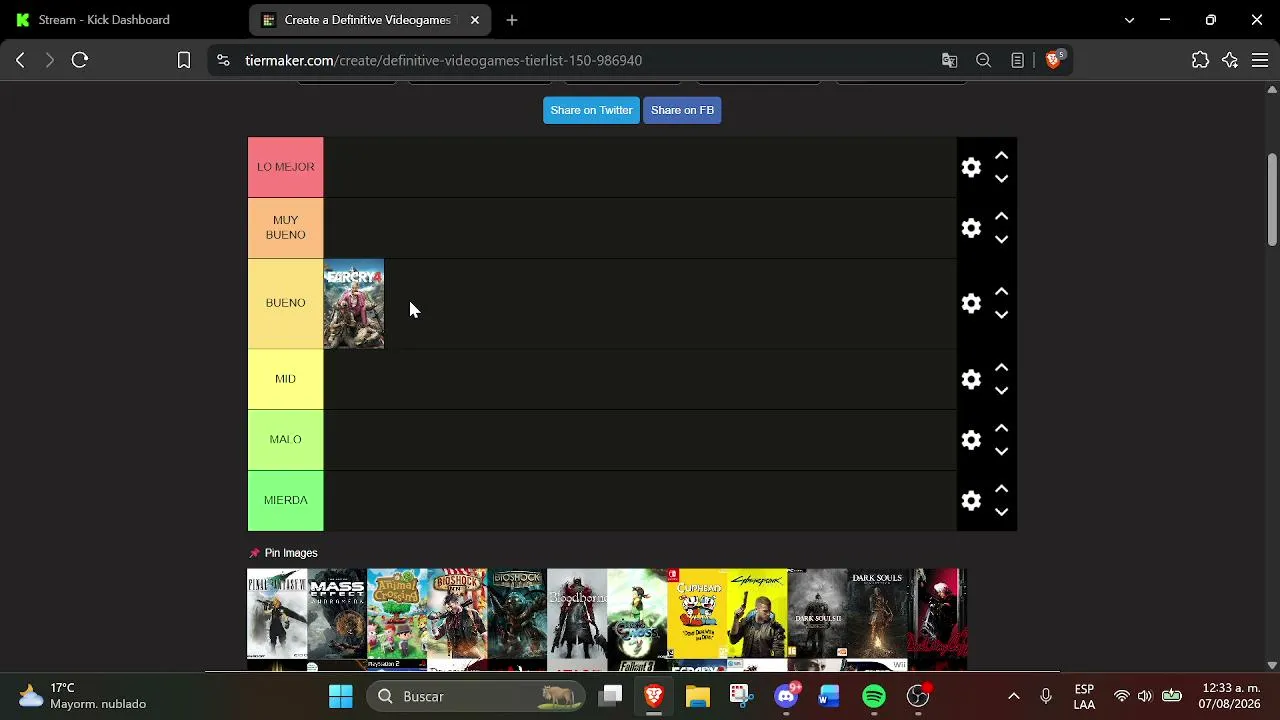Screen dimensions: 1280x720
Task: Move BUENO tier down
Action: [1001, 315]
